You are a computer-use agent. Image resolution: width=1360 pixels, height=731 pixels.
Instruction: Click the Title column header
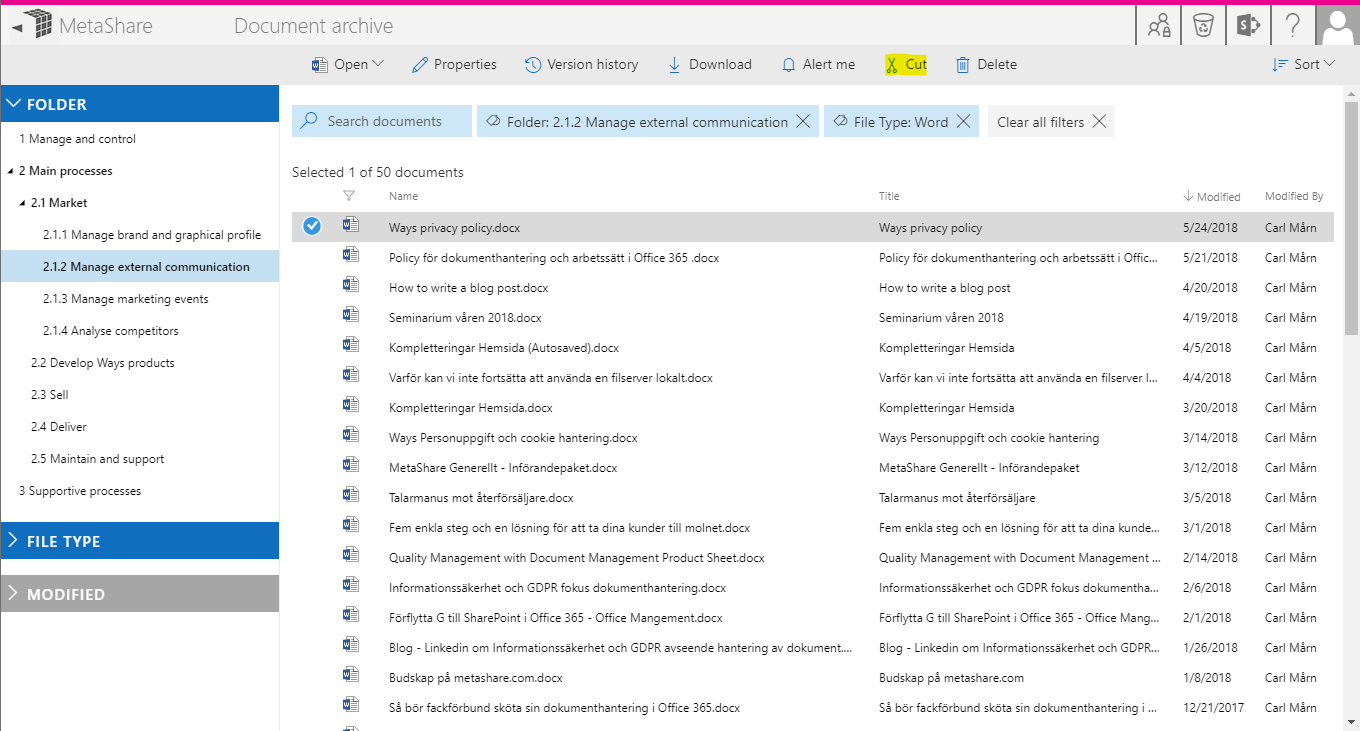click(x=889, y=196)
